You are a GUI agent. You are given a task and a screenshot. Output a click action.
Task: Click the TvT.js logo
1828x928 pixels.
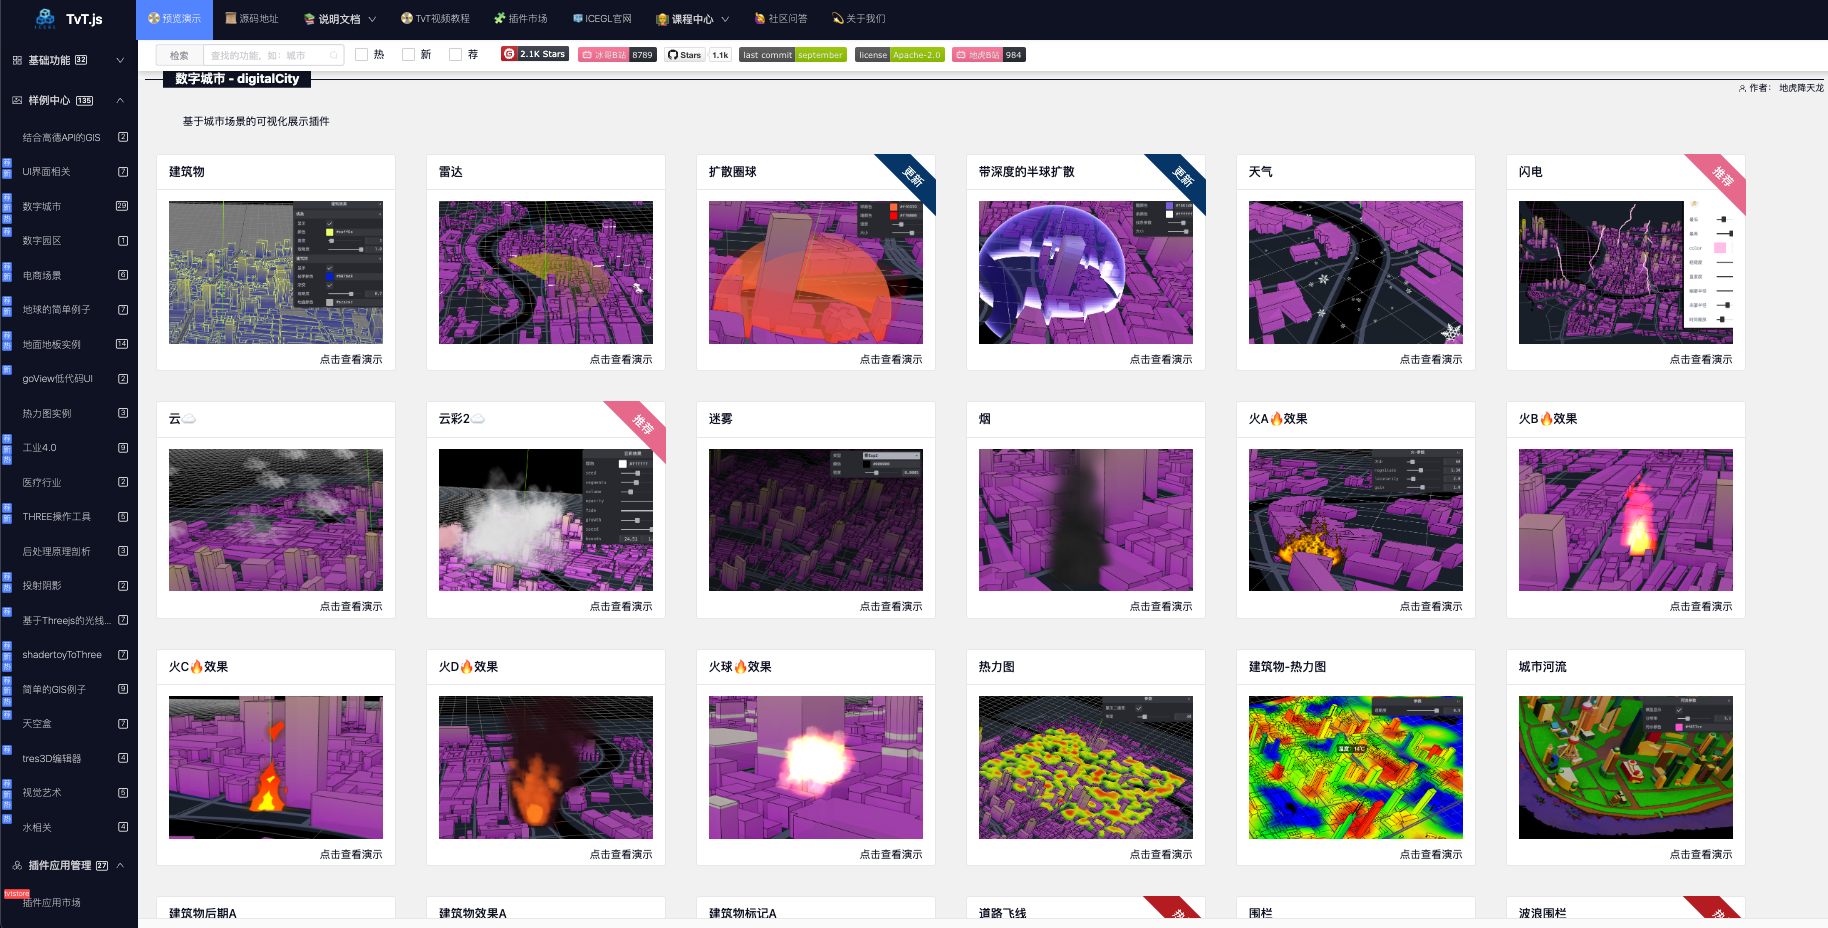(68, 19)
